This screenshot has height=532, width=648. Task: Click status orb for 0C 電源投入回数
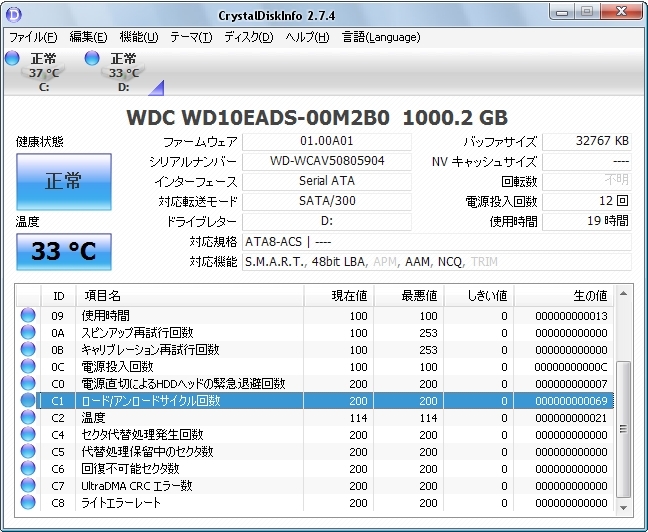[x=28, y=367]
